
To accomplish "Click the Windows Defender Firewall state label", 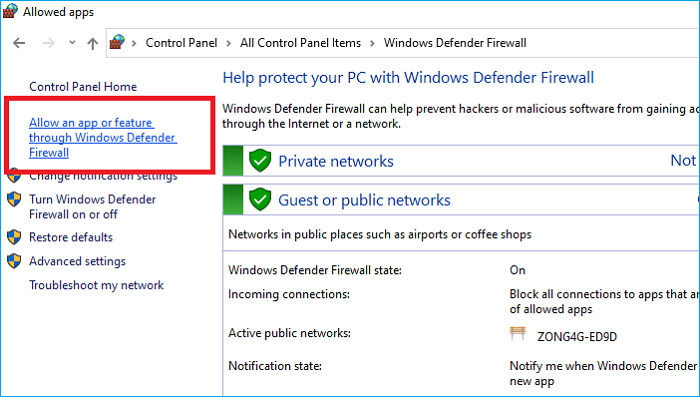I will click(315, 270).
